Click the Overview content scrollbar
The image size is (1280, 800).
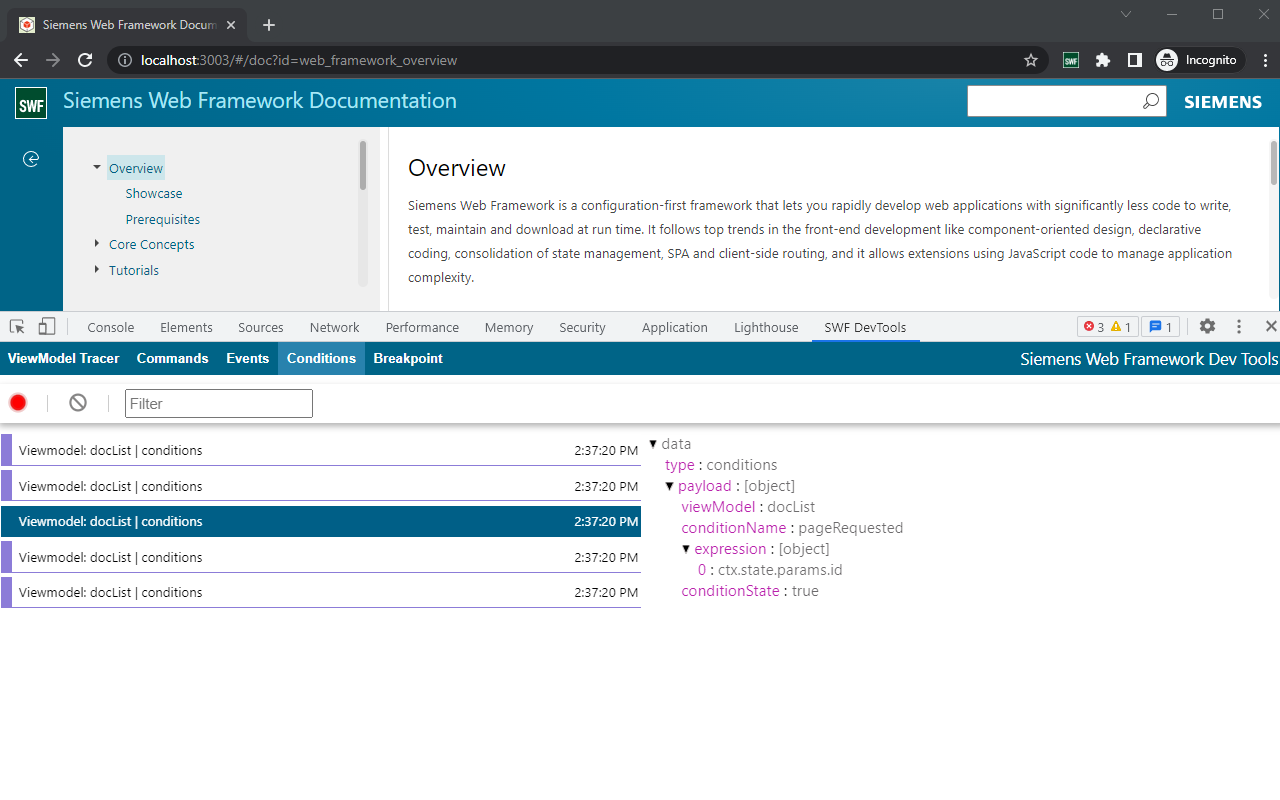tap(1274, 162)
